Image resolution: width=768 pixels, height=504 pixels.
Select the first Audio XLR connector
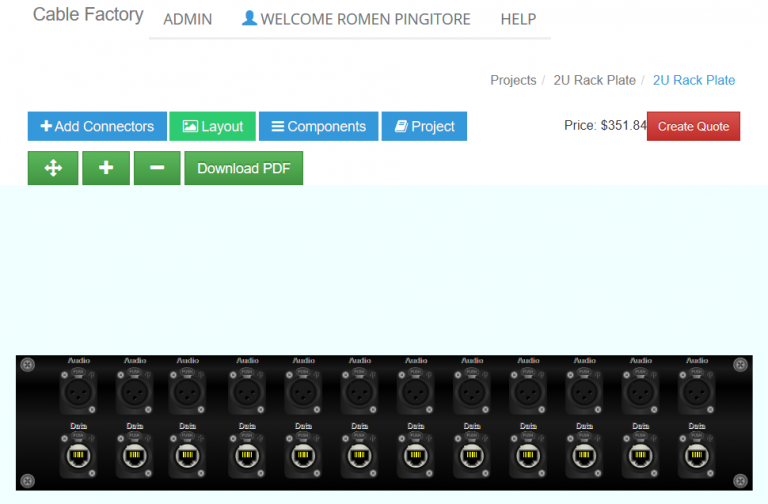point(78,391)
